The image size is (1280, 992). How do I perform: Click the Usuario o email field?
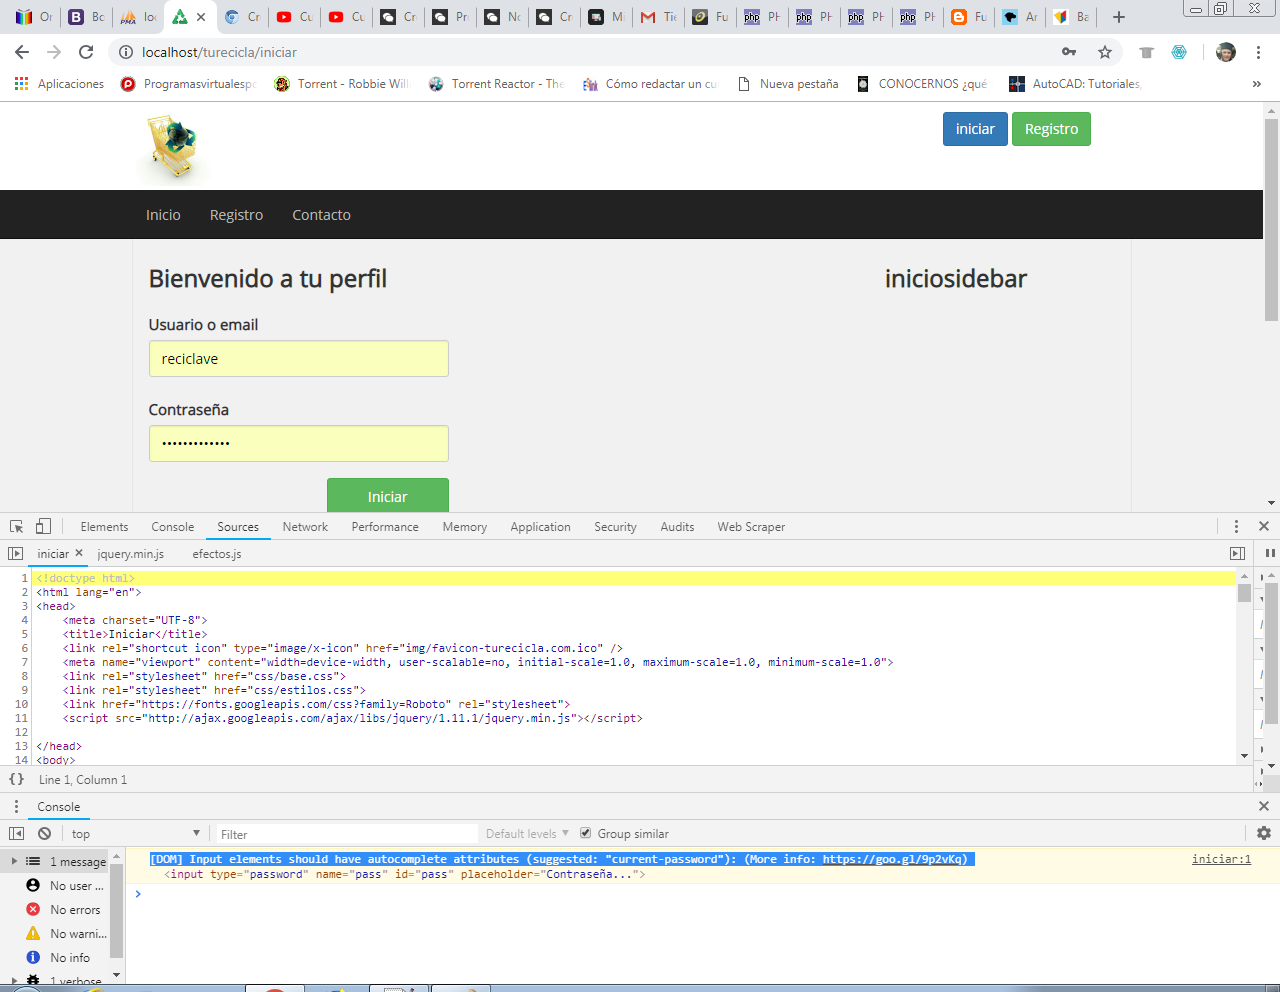[298, 359]
